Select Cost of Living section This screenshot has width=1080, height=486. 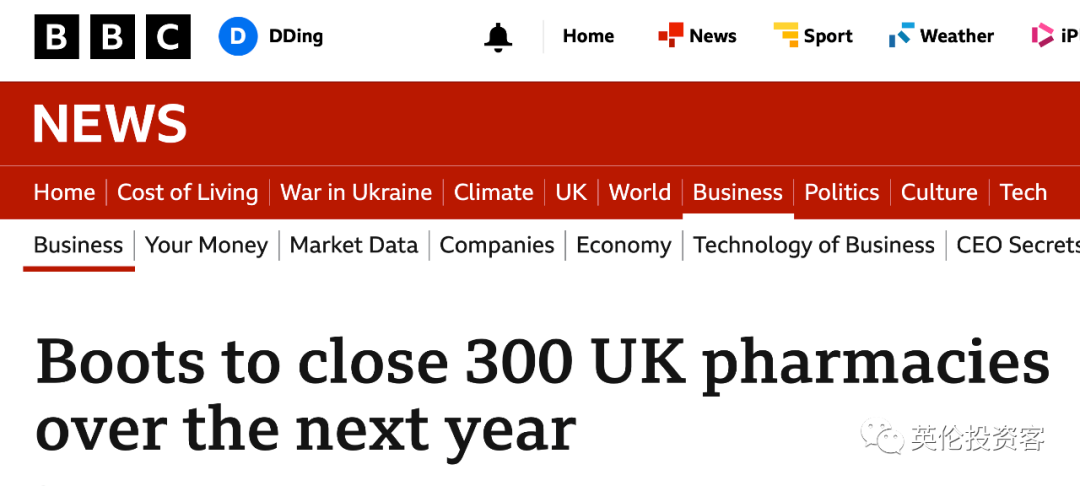tap(187, 192)
